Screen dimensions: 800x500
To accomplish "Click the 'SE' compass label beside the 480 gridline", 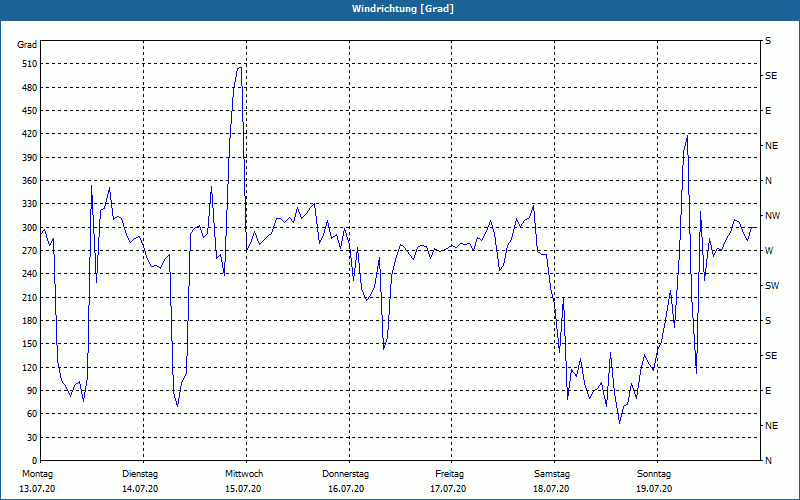I will (x=771, y=76).
